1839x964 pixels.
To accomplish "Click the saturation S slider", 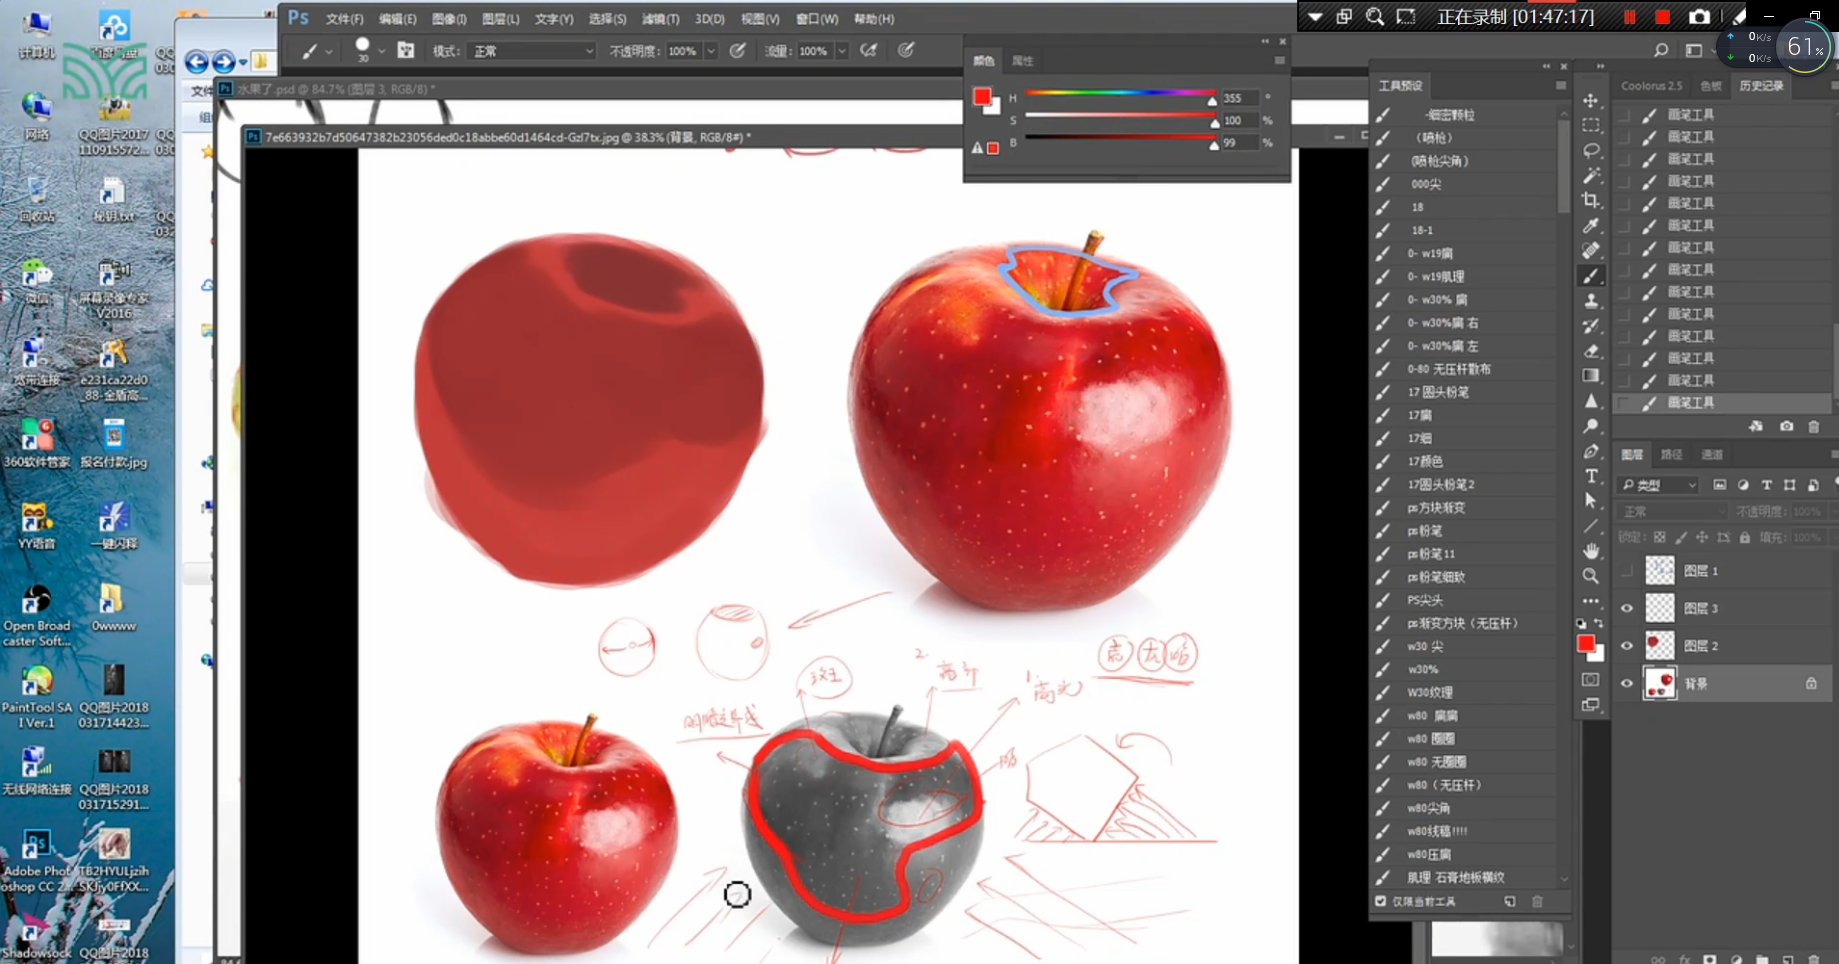I will coord(1121,117).
